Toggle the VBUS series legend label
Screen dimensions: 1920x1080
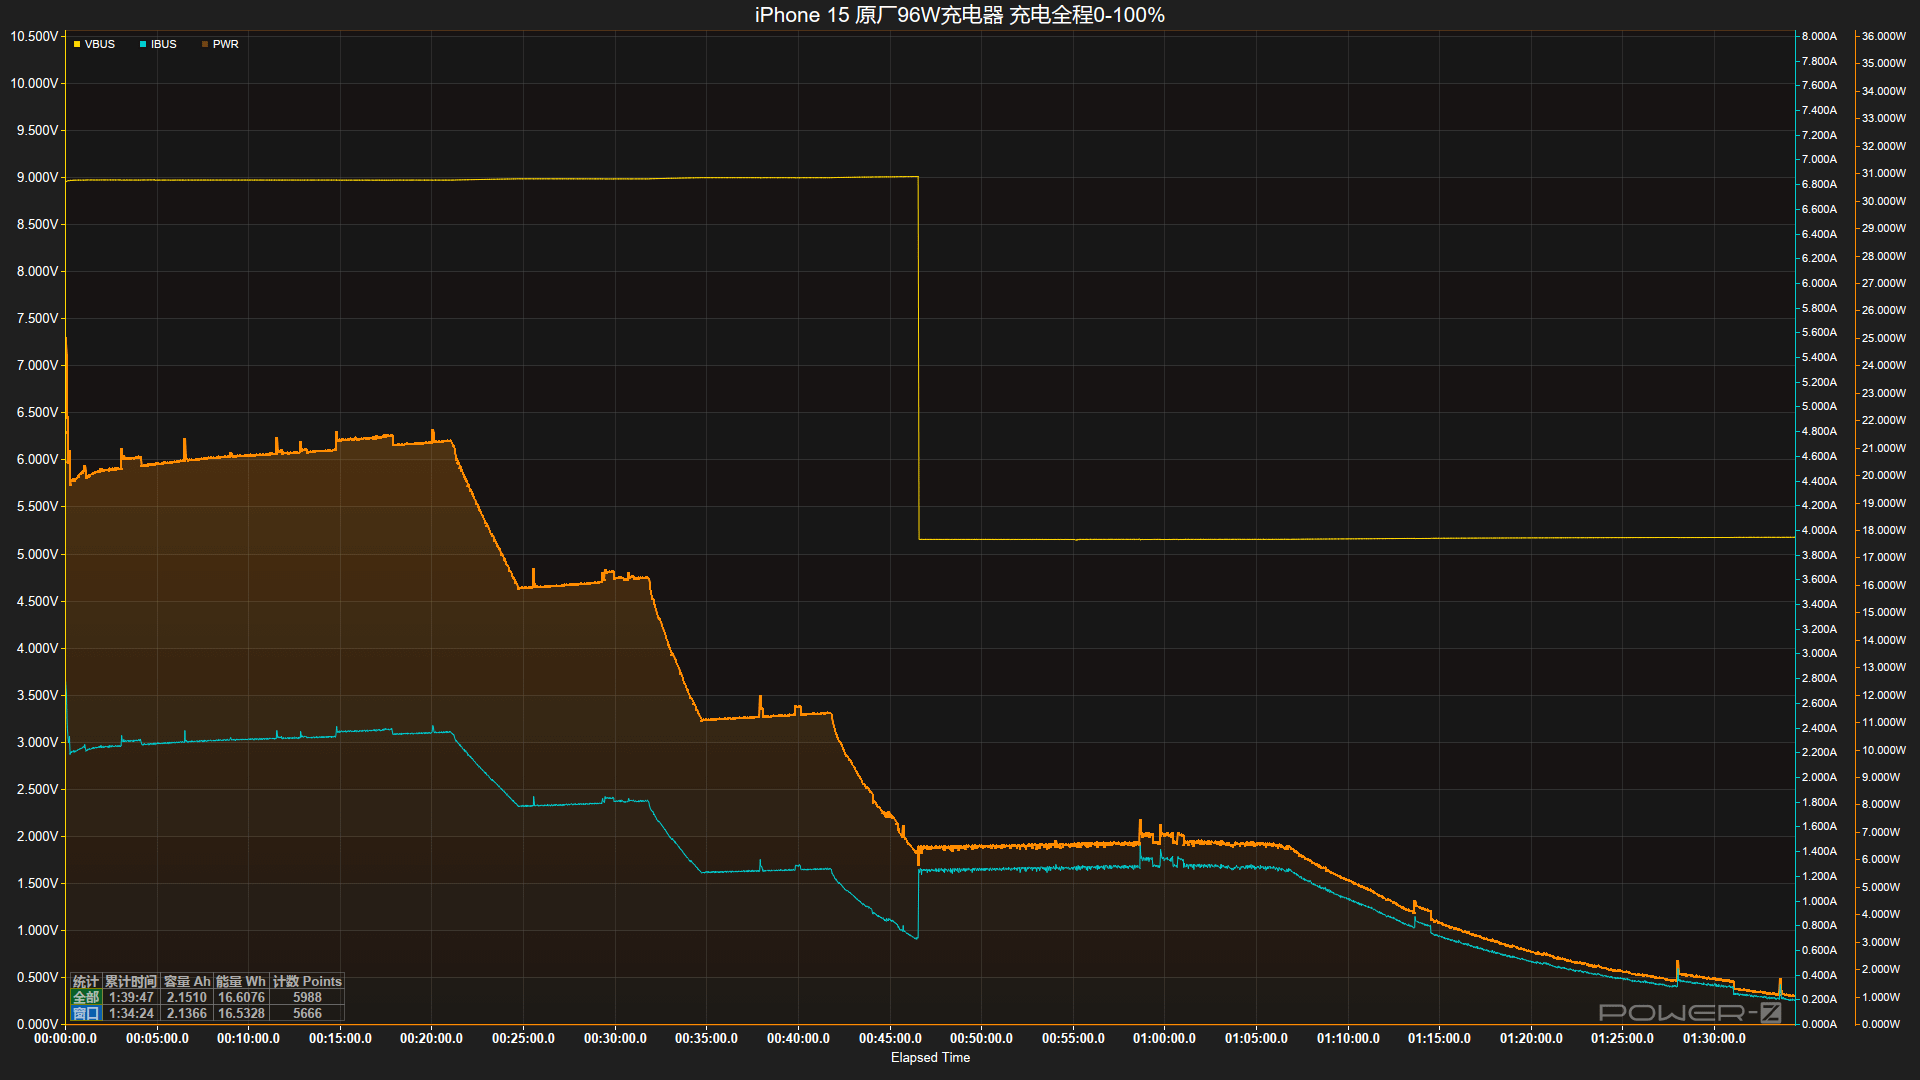click(100, 45)
